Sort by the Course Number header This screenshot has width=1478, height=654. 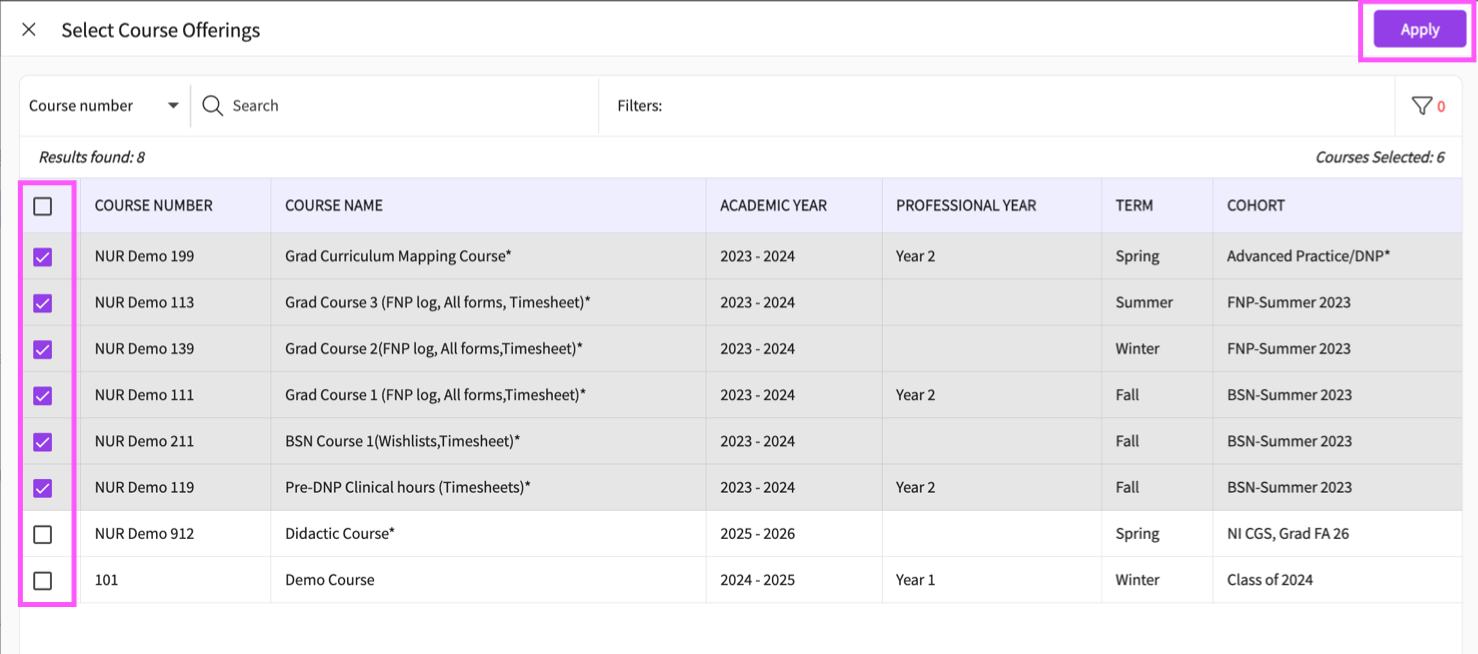point(153,206)
